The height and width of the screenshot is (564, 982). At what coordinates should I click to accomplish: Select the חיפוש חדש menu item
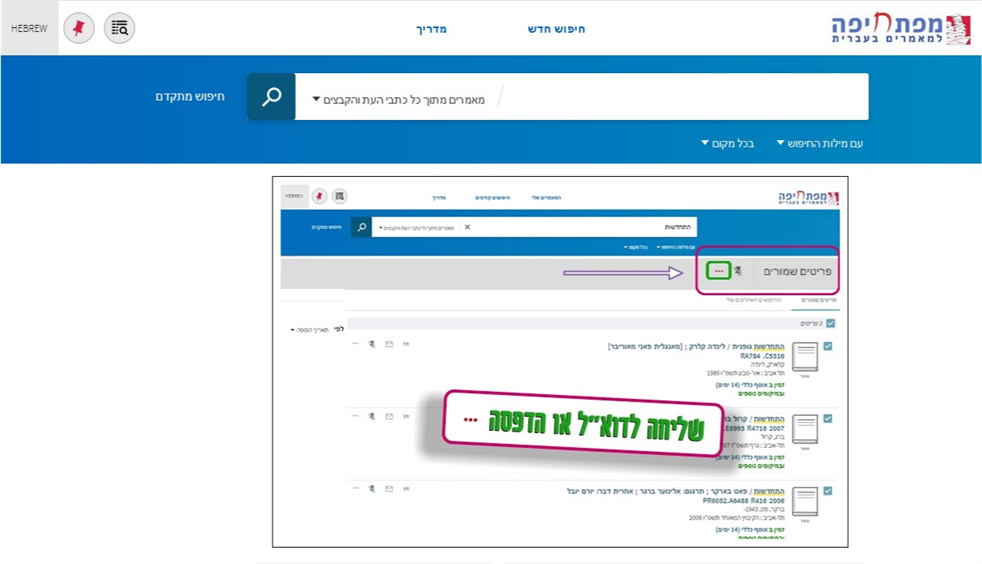[x=556, y=29]
